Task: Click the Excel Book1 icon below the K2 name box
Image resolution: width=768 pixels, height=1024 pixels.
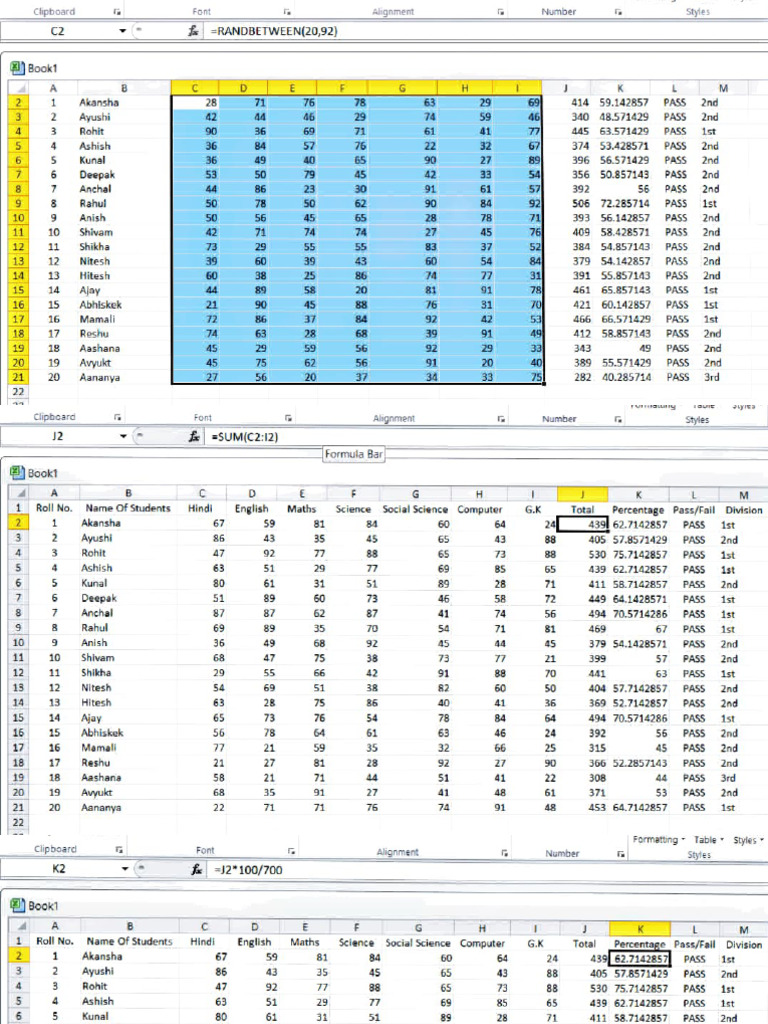Action: (18, 905)
